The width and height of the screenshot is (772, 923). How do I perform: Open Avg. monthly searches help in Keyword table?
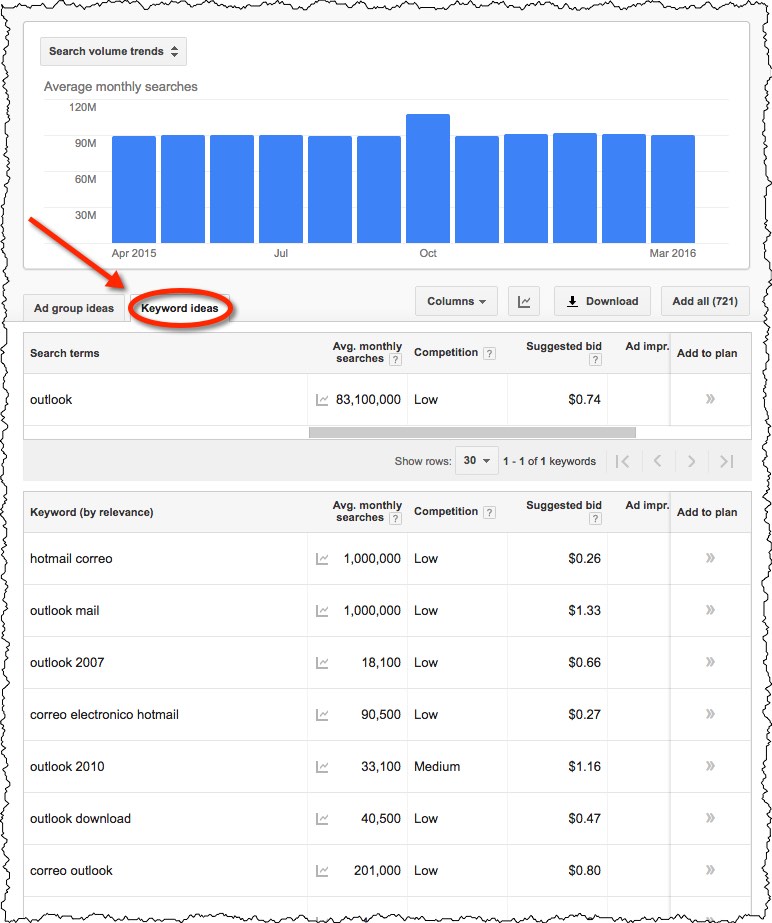(396, 518)
